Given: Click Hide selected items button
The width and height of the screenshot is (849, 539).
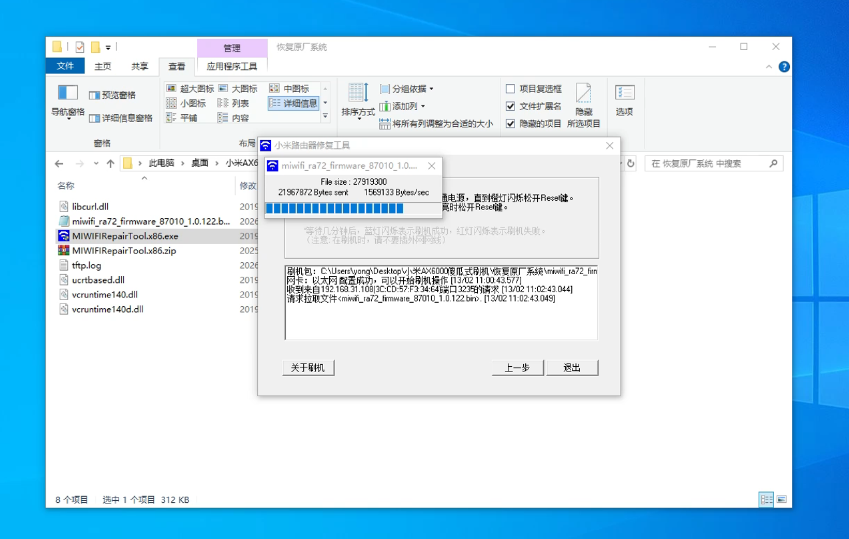Looking at the screenshot, I should 584,106.
